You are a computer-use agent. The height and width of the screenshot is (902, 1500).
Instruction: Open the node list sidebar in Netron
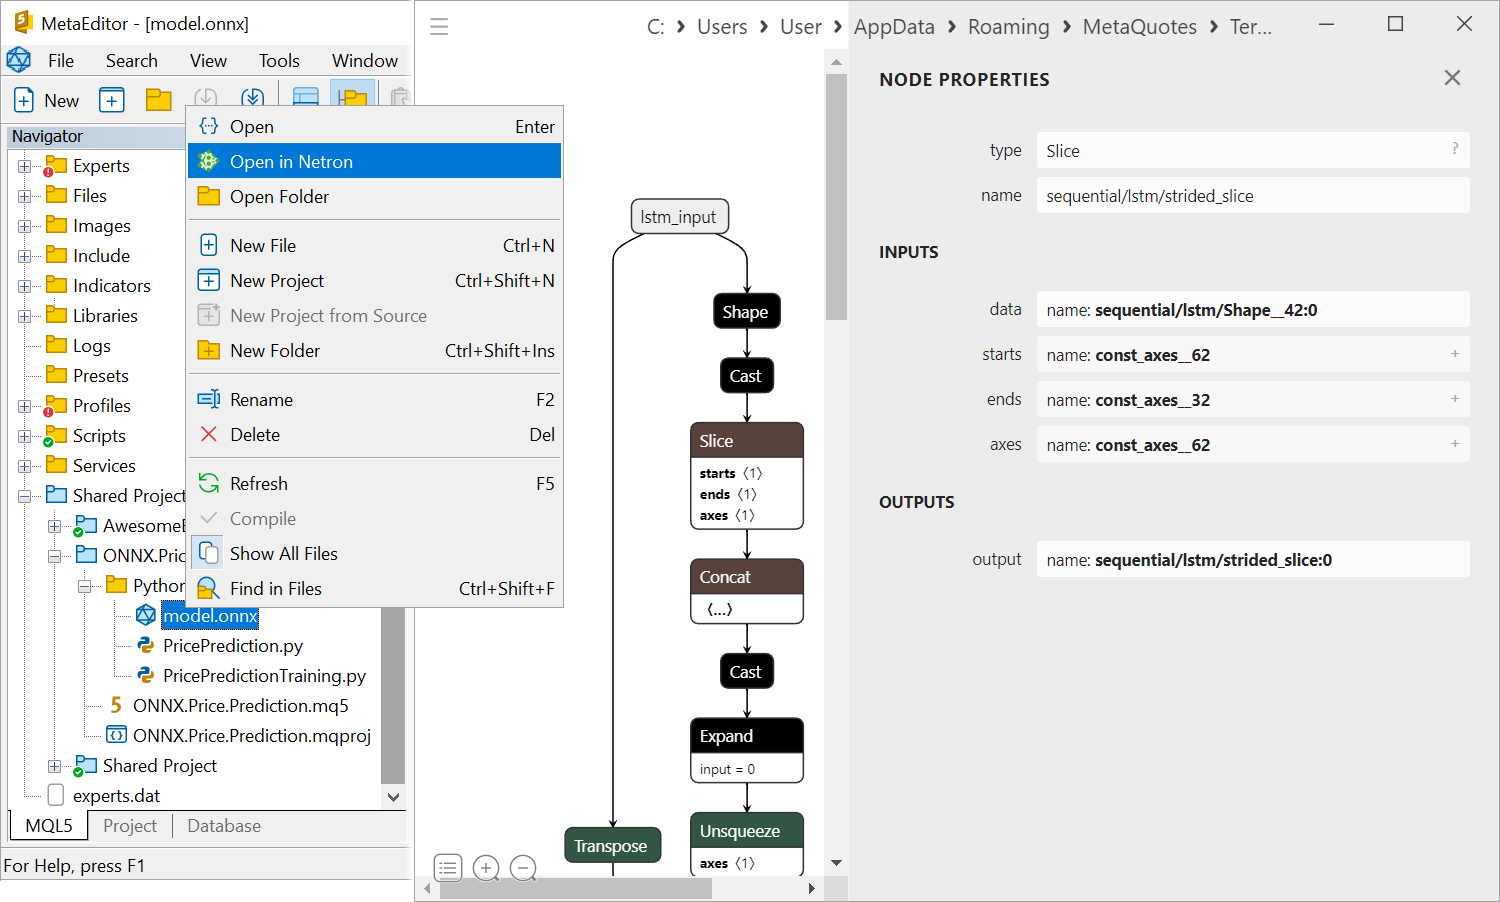pyautogui.click(x=448, y=868)
